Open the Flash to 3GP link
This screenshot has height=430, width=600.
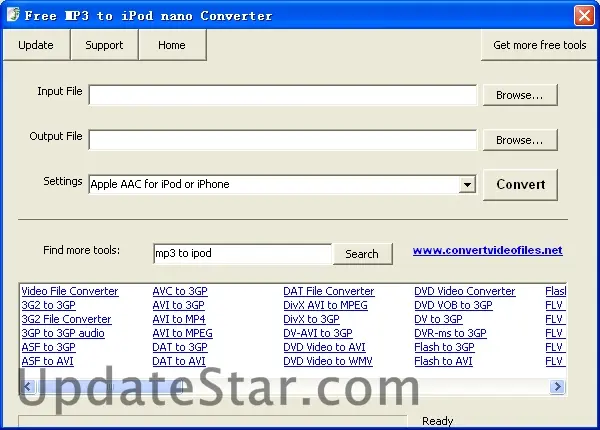click(x=444, y=347)
